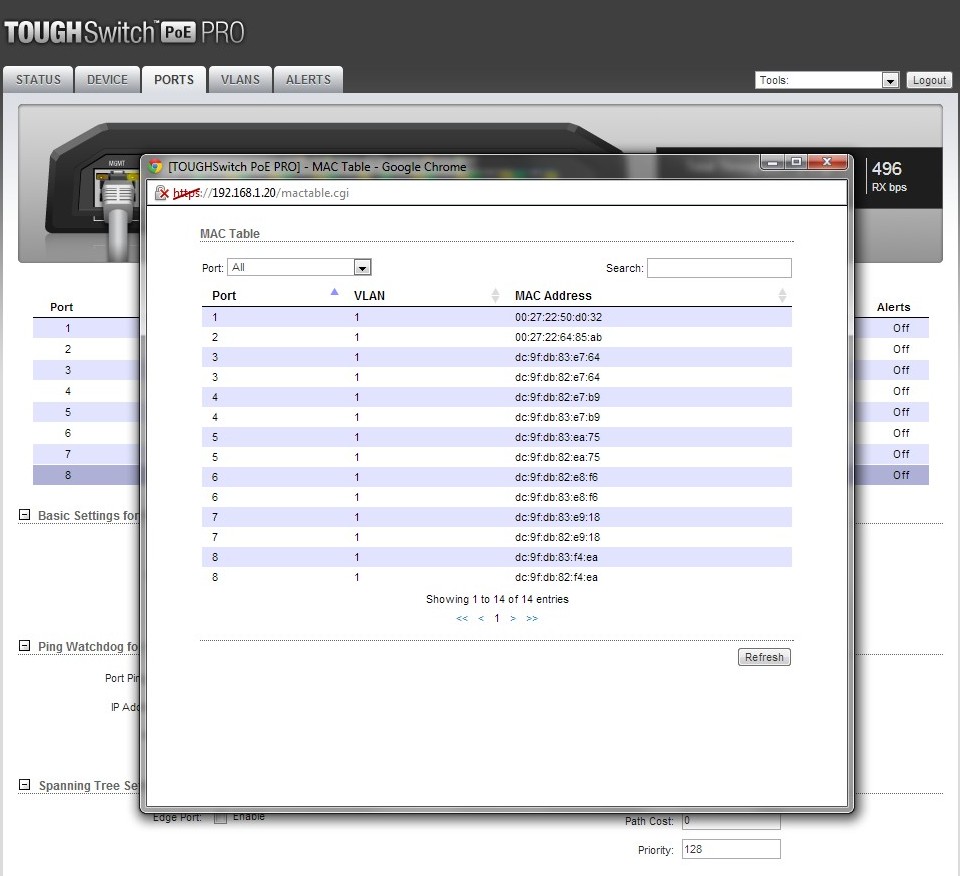The width and height of the screenshot is (960, 876).
Task: Switch to the STATUS tab
Action: [x=38, y=80]
